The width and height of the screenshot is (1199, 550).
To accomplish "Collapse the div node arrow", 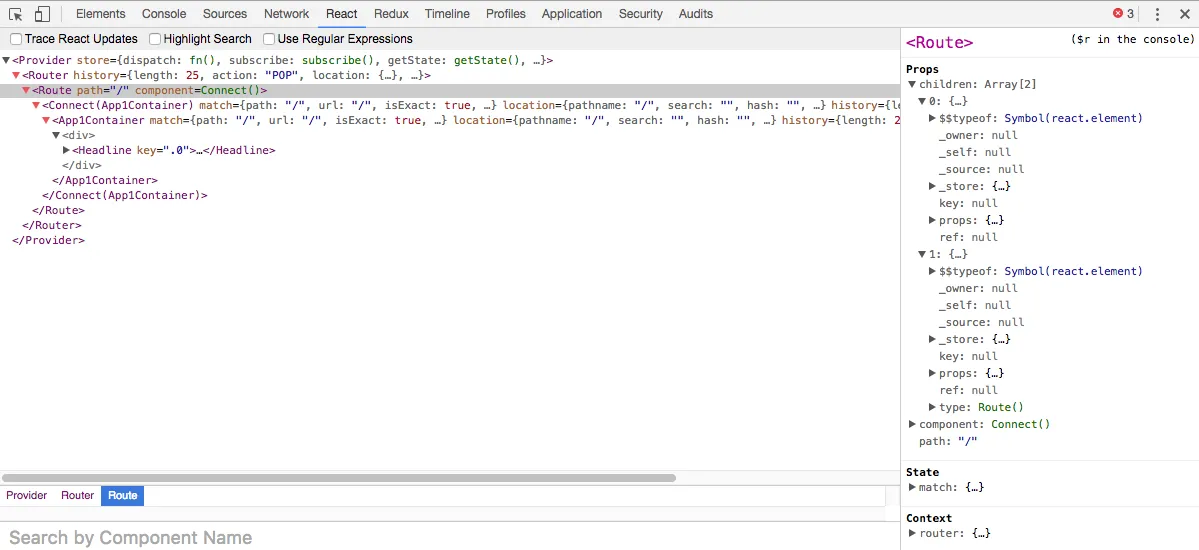I will click(x=56, y=135).
